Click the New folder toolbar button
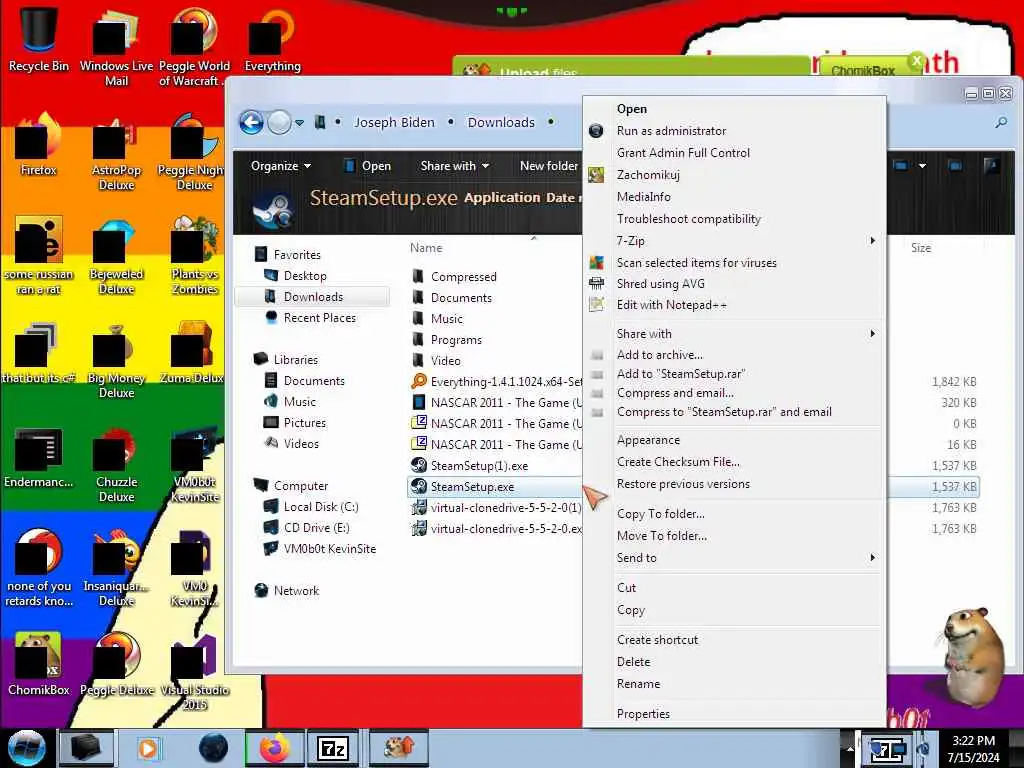The image size is (1024, 768). coord(549,166)
